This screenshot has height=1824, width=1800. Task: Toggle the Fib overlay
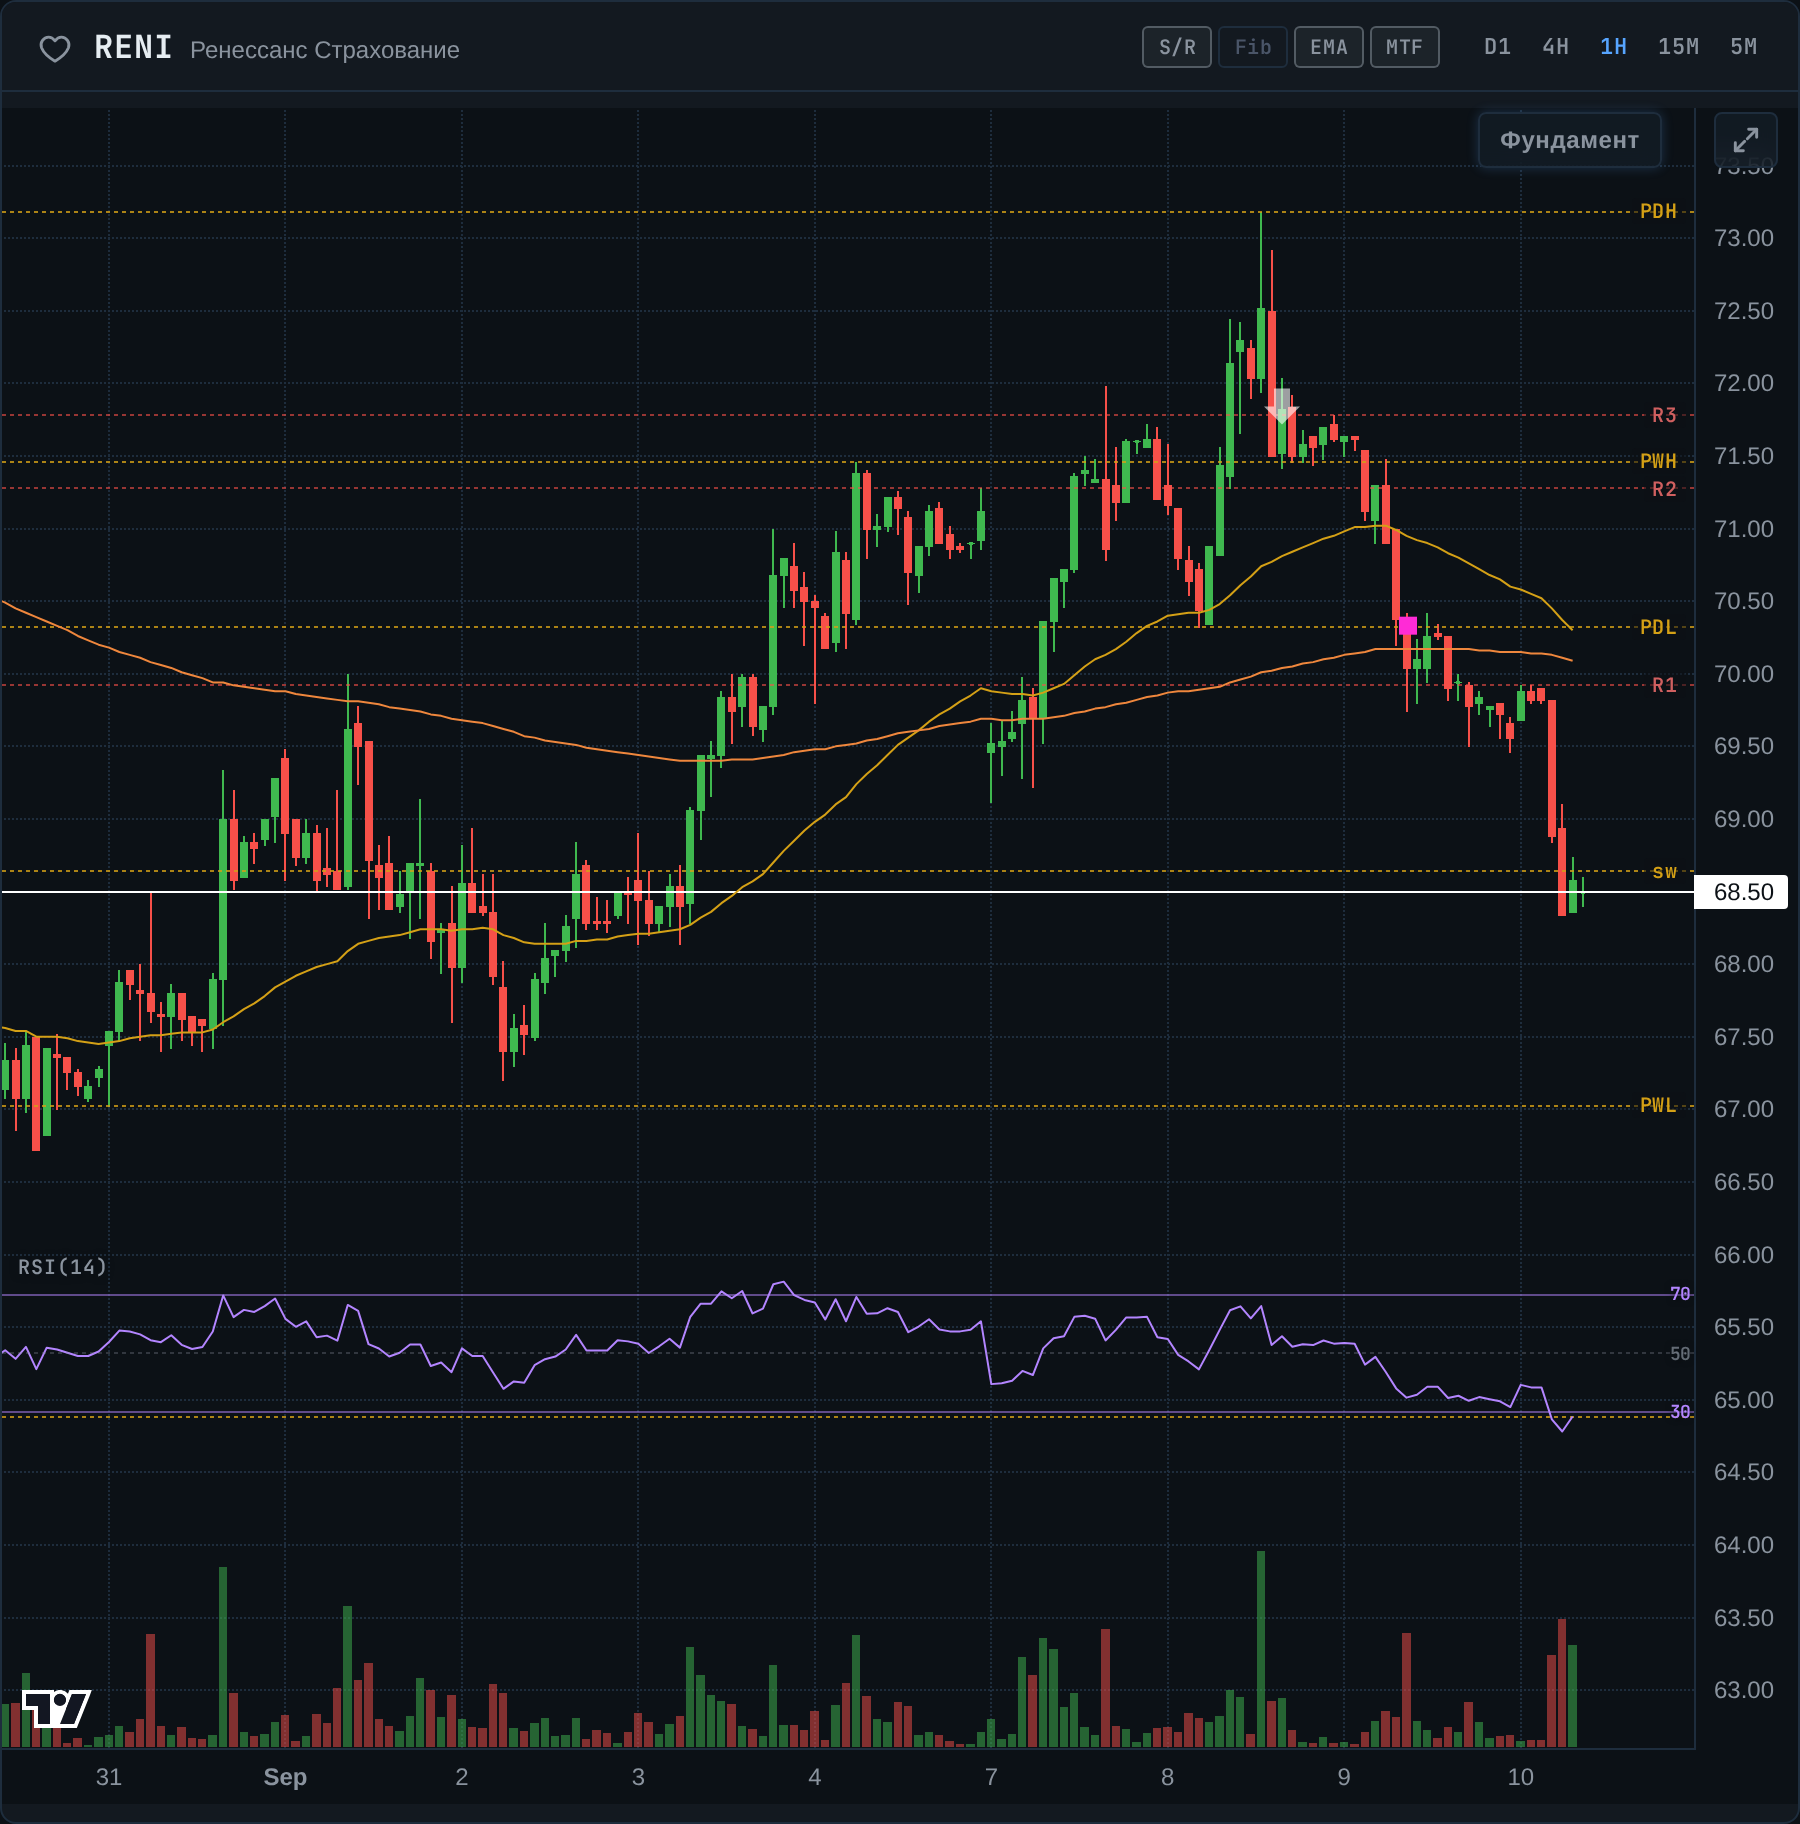[x=1253, y=47]
